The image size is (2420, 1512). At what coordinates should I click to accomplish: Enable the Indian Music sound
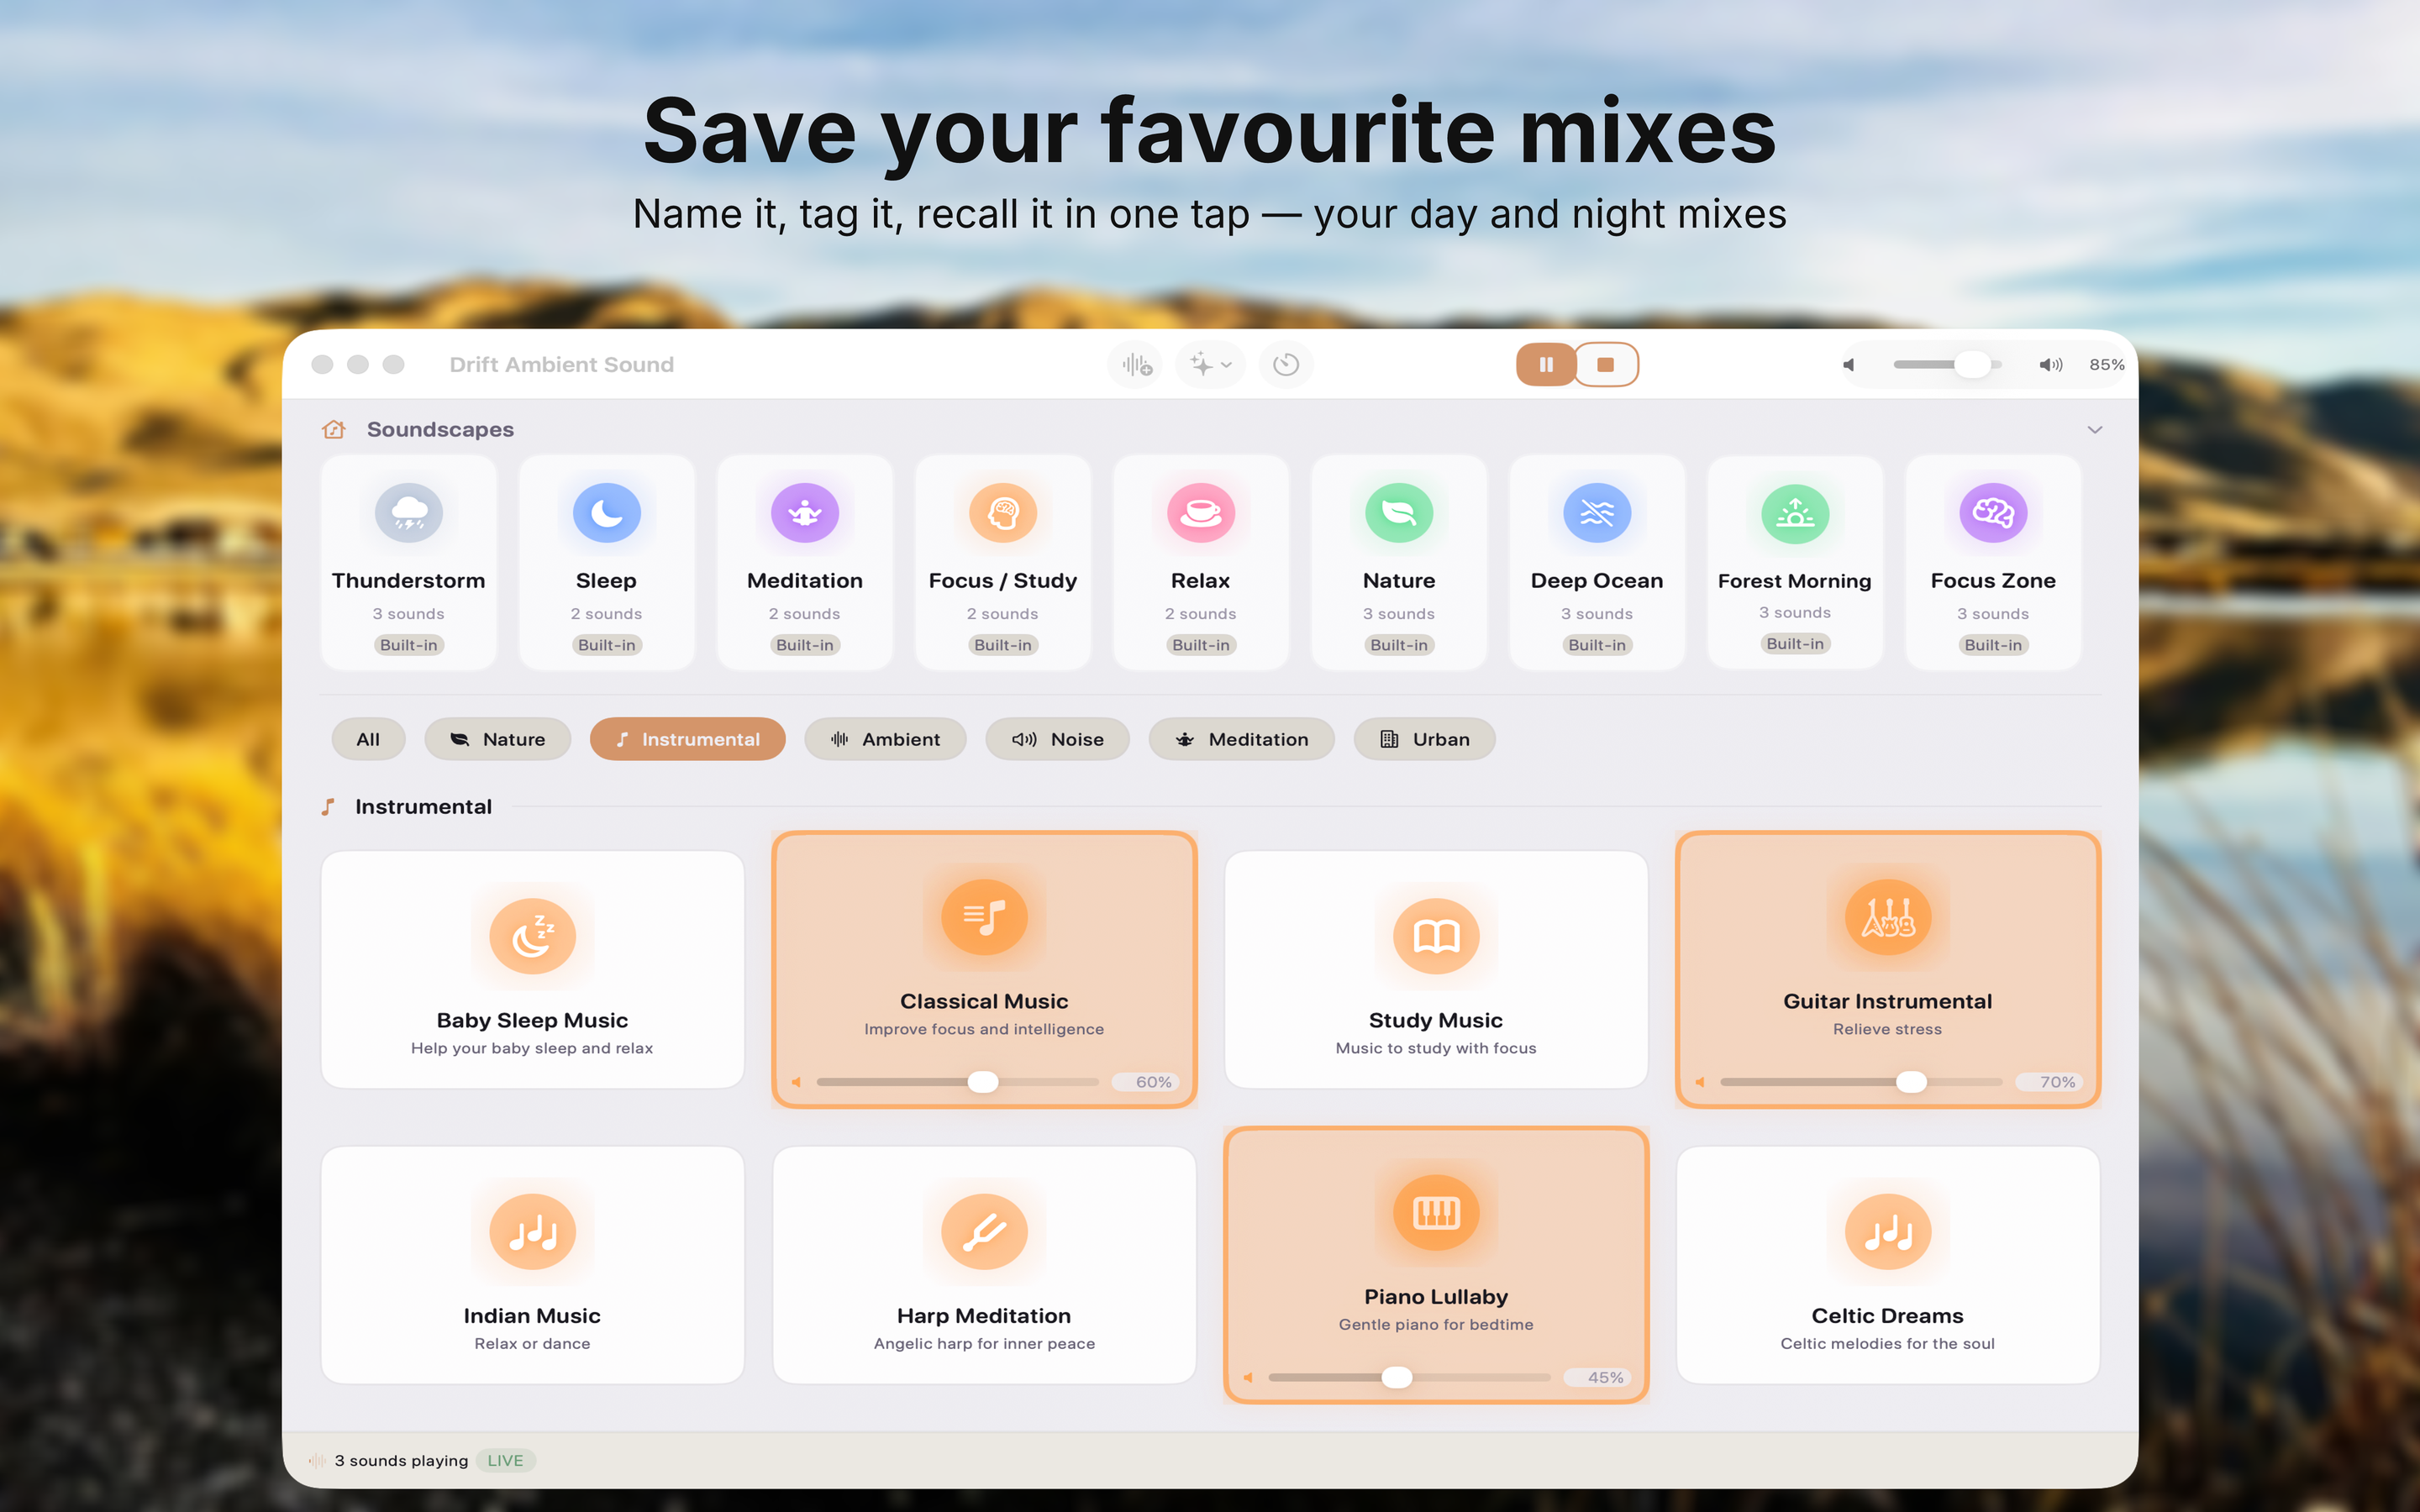(532, 1265)
